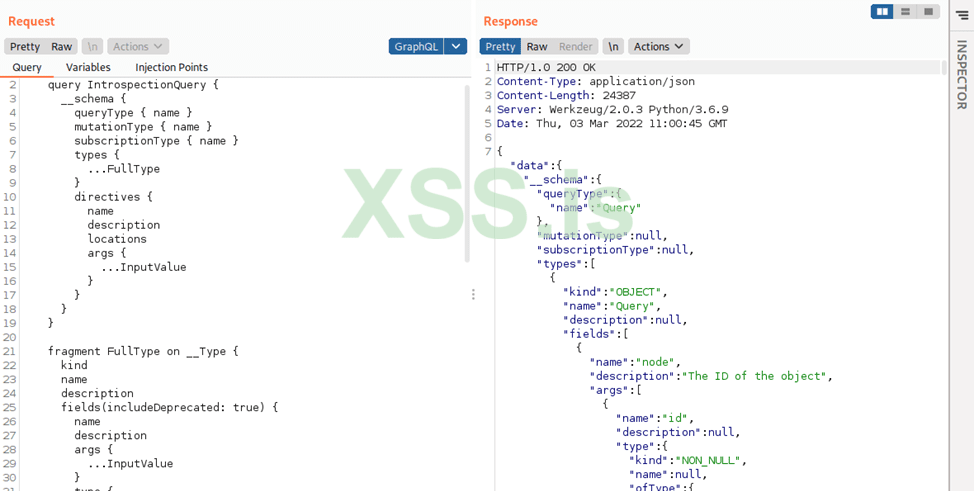Select side-by-side layout icon
This screenshot has height=491, width=974.
click(882, 12)
